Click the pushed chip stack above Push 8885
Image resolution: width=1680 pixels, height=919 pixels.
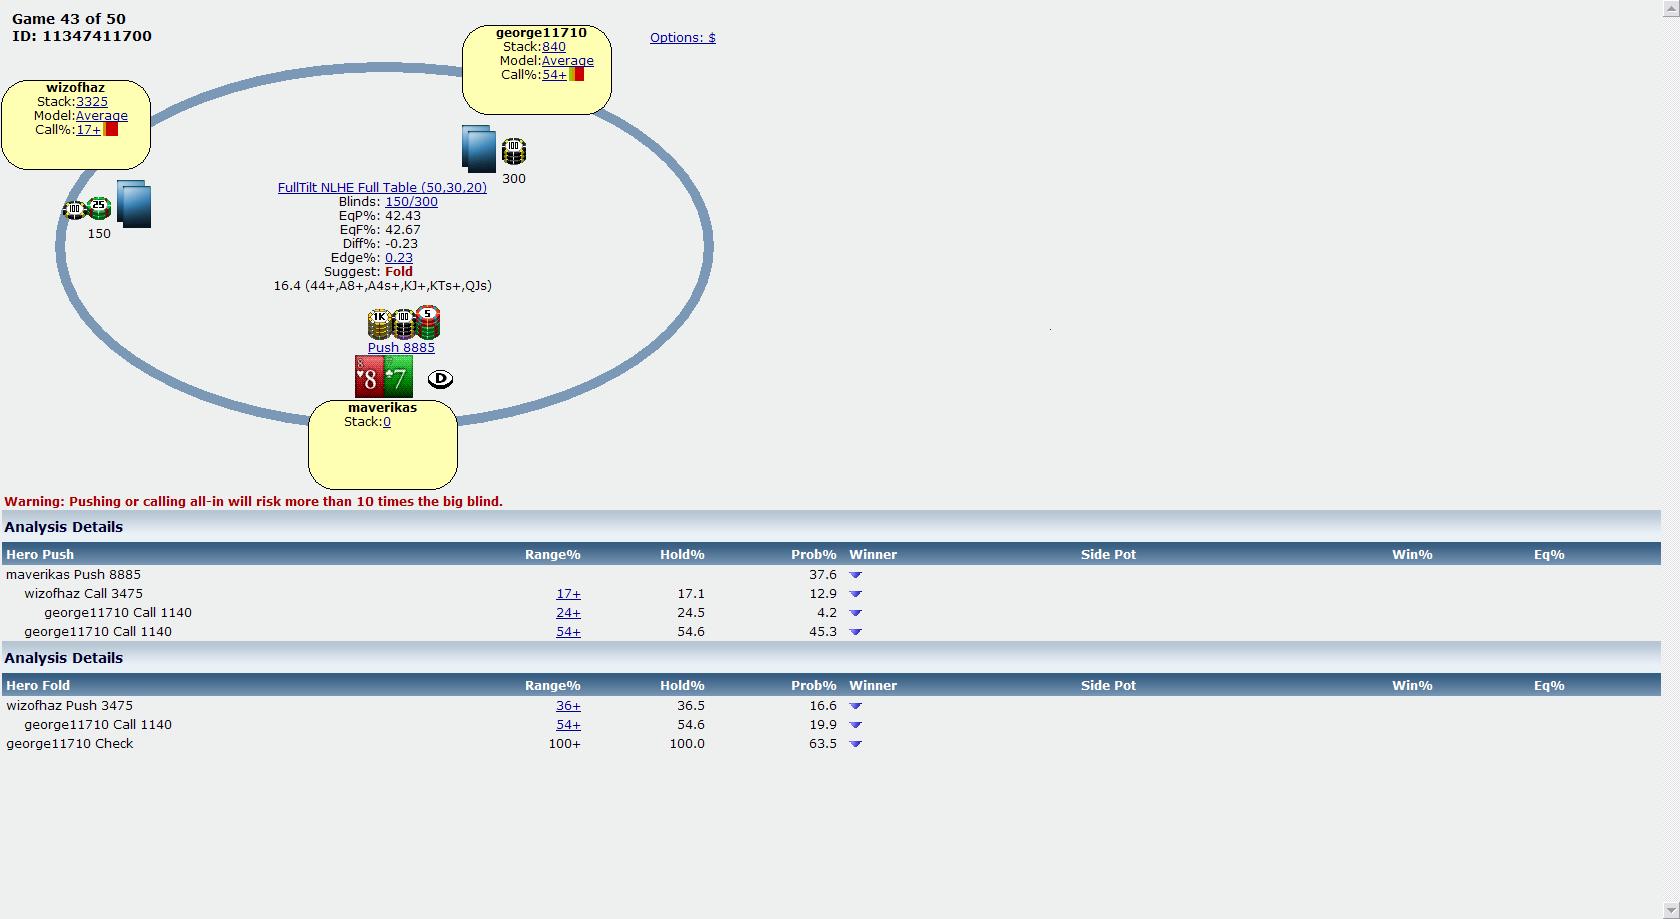[x=403, y=323]
